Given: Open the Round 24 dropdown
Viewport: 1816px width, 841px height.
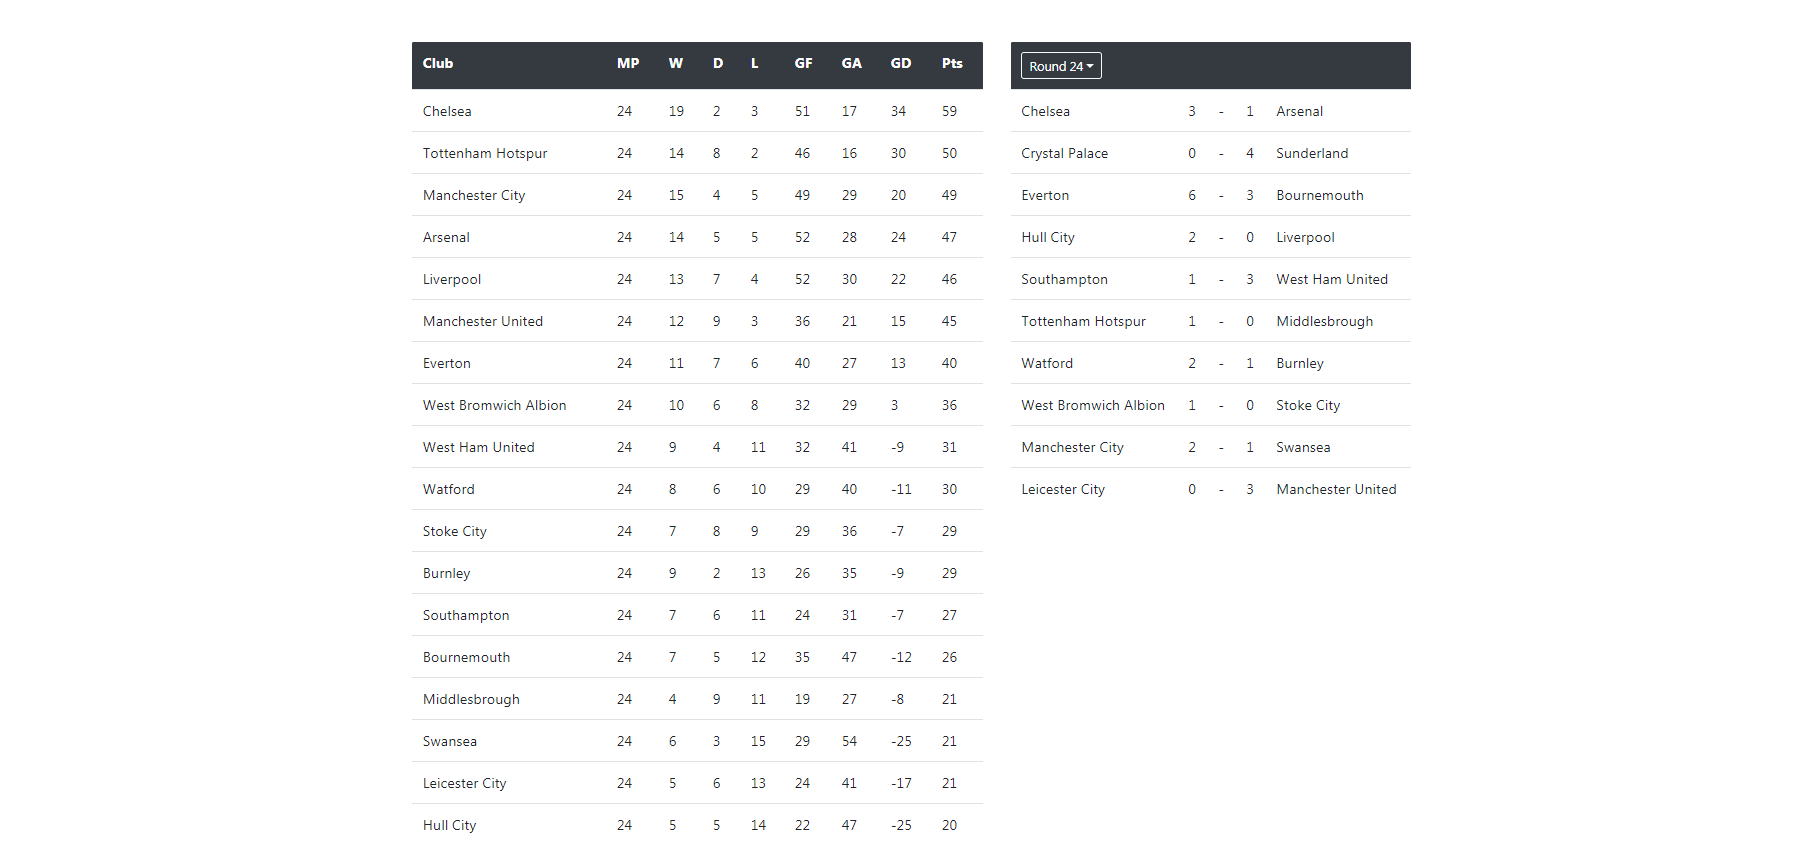Looking at the screenshot, I should [1061, 66].
